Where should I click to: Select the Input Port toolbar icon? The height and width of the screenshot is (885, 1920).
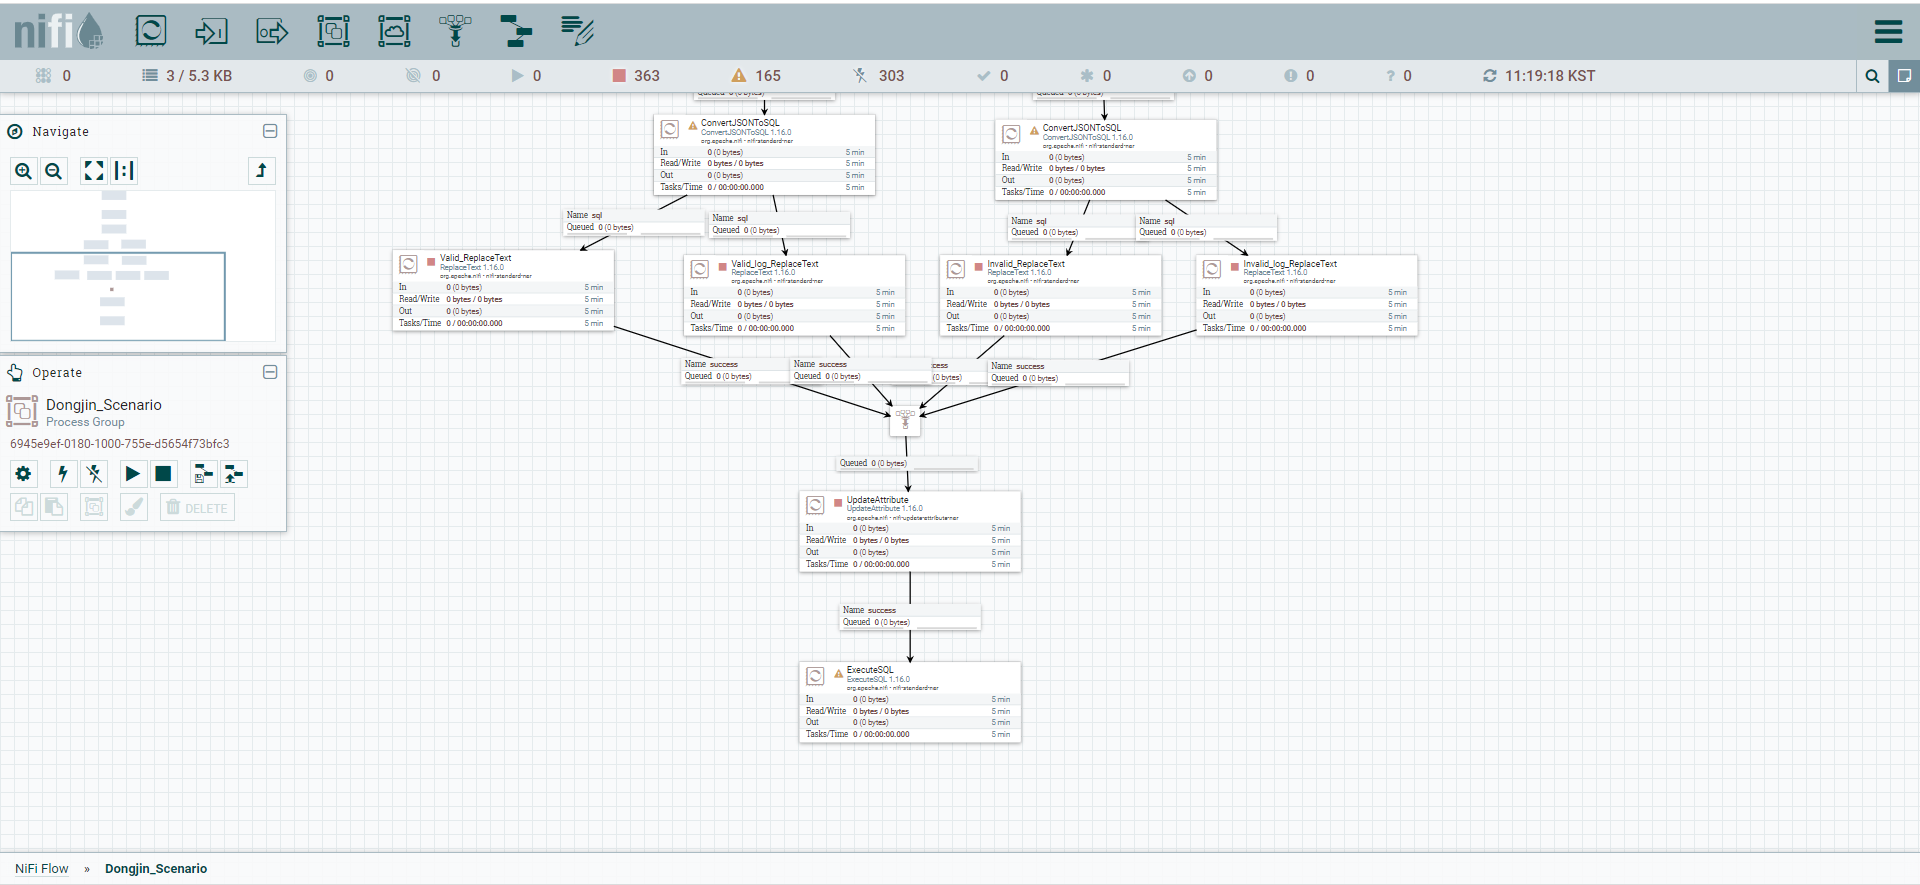point(211,31)
